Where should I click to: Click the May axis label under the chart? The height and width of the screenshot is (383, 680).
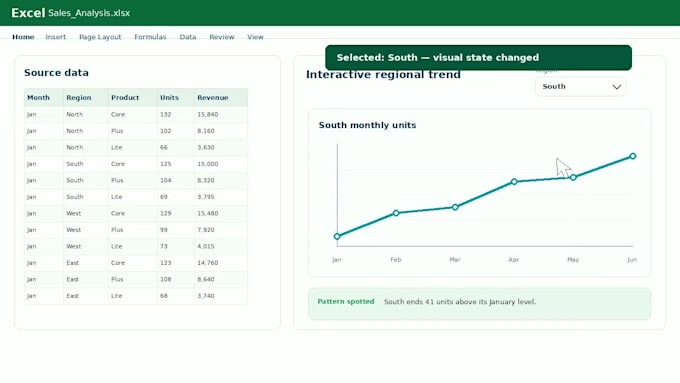coord(573,260)
